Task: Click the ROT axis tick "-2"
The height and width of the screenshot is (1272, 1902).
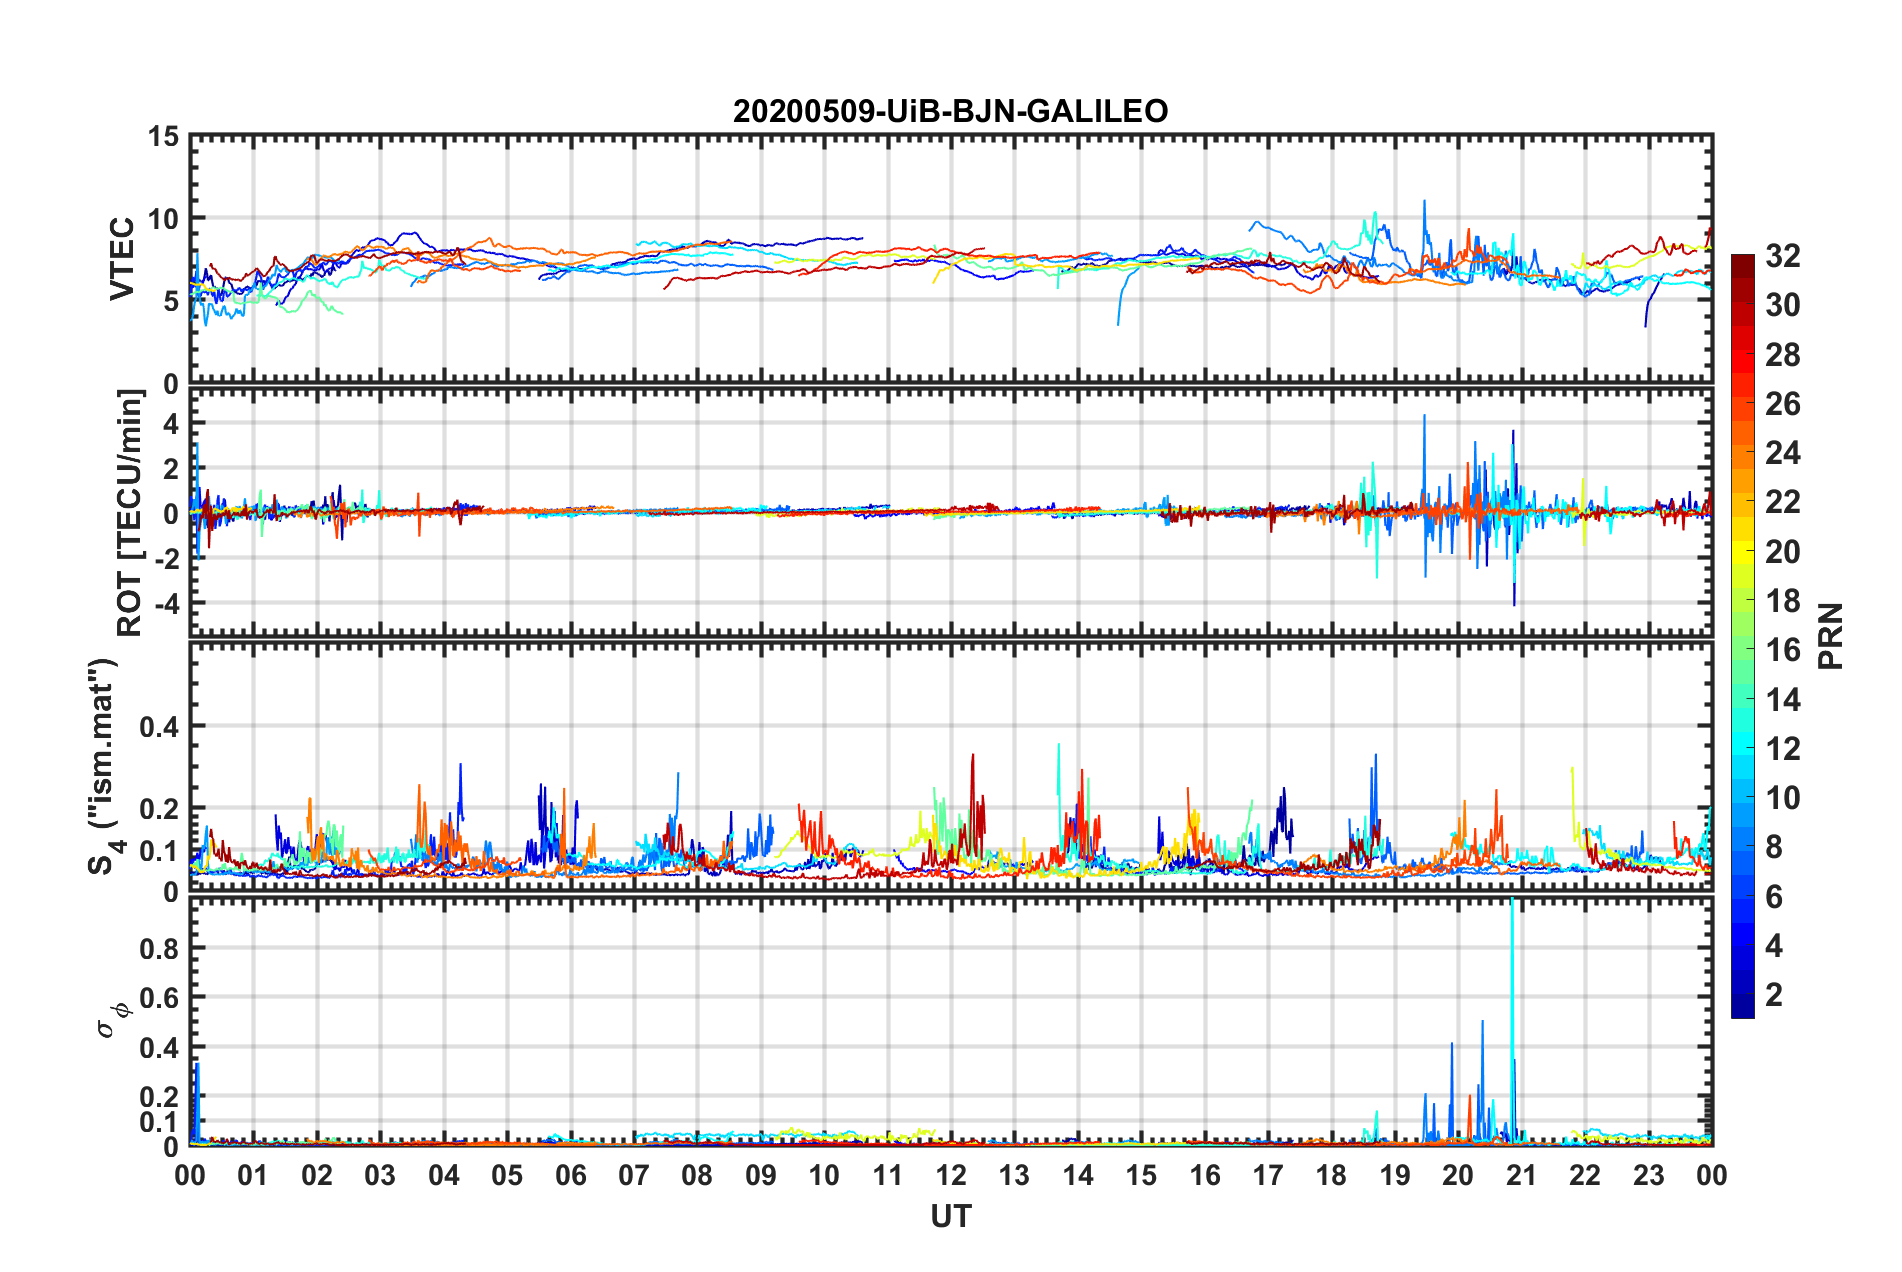Action: (x=167, y=559)
